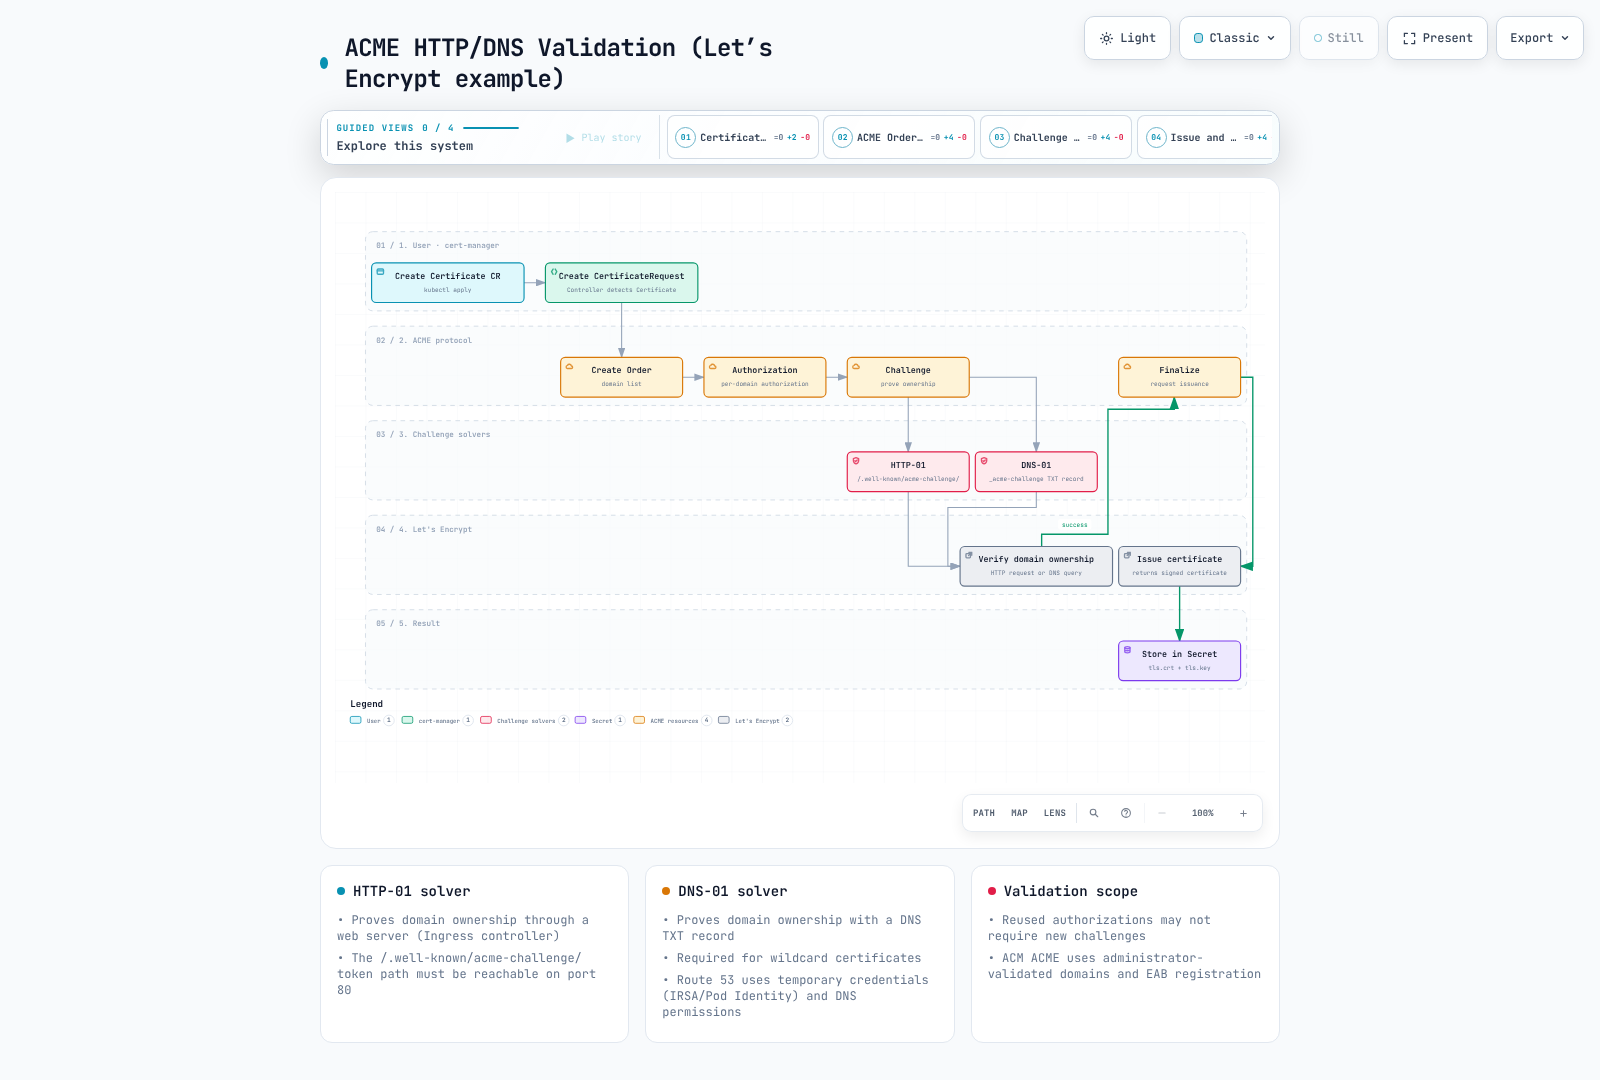
Task: Click the cloud icon on Create Order node
Action: (570, 366)
